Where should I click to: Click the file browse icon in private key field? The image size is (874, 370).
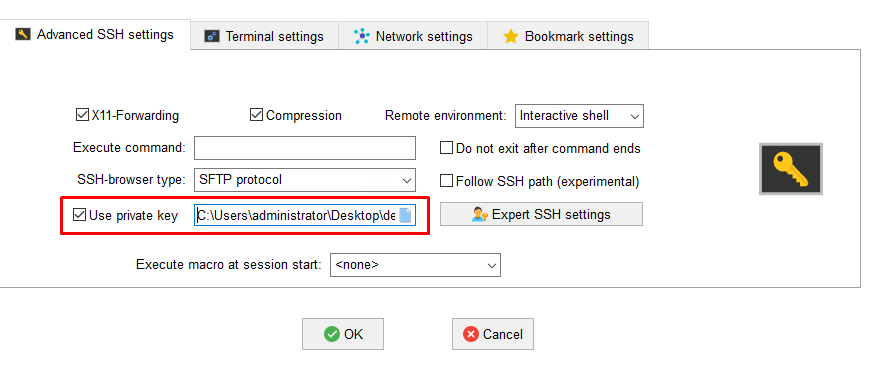point(405,216)
